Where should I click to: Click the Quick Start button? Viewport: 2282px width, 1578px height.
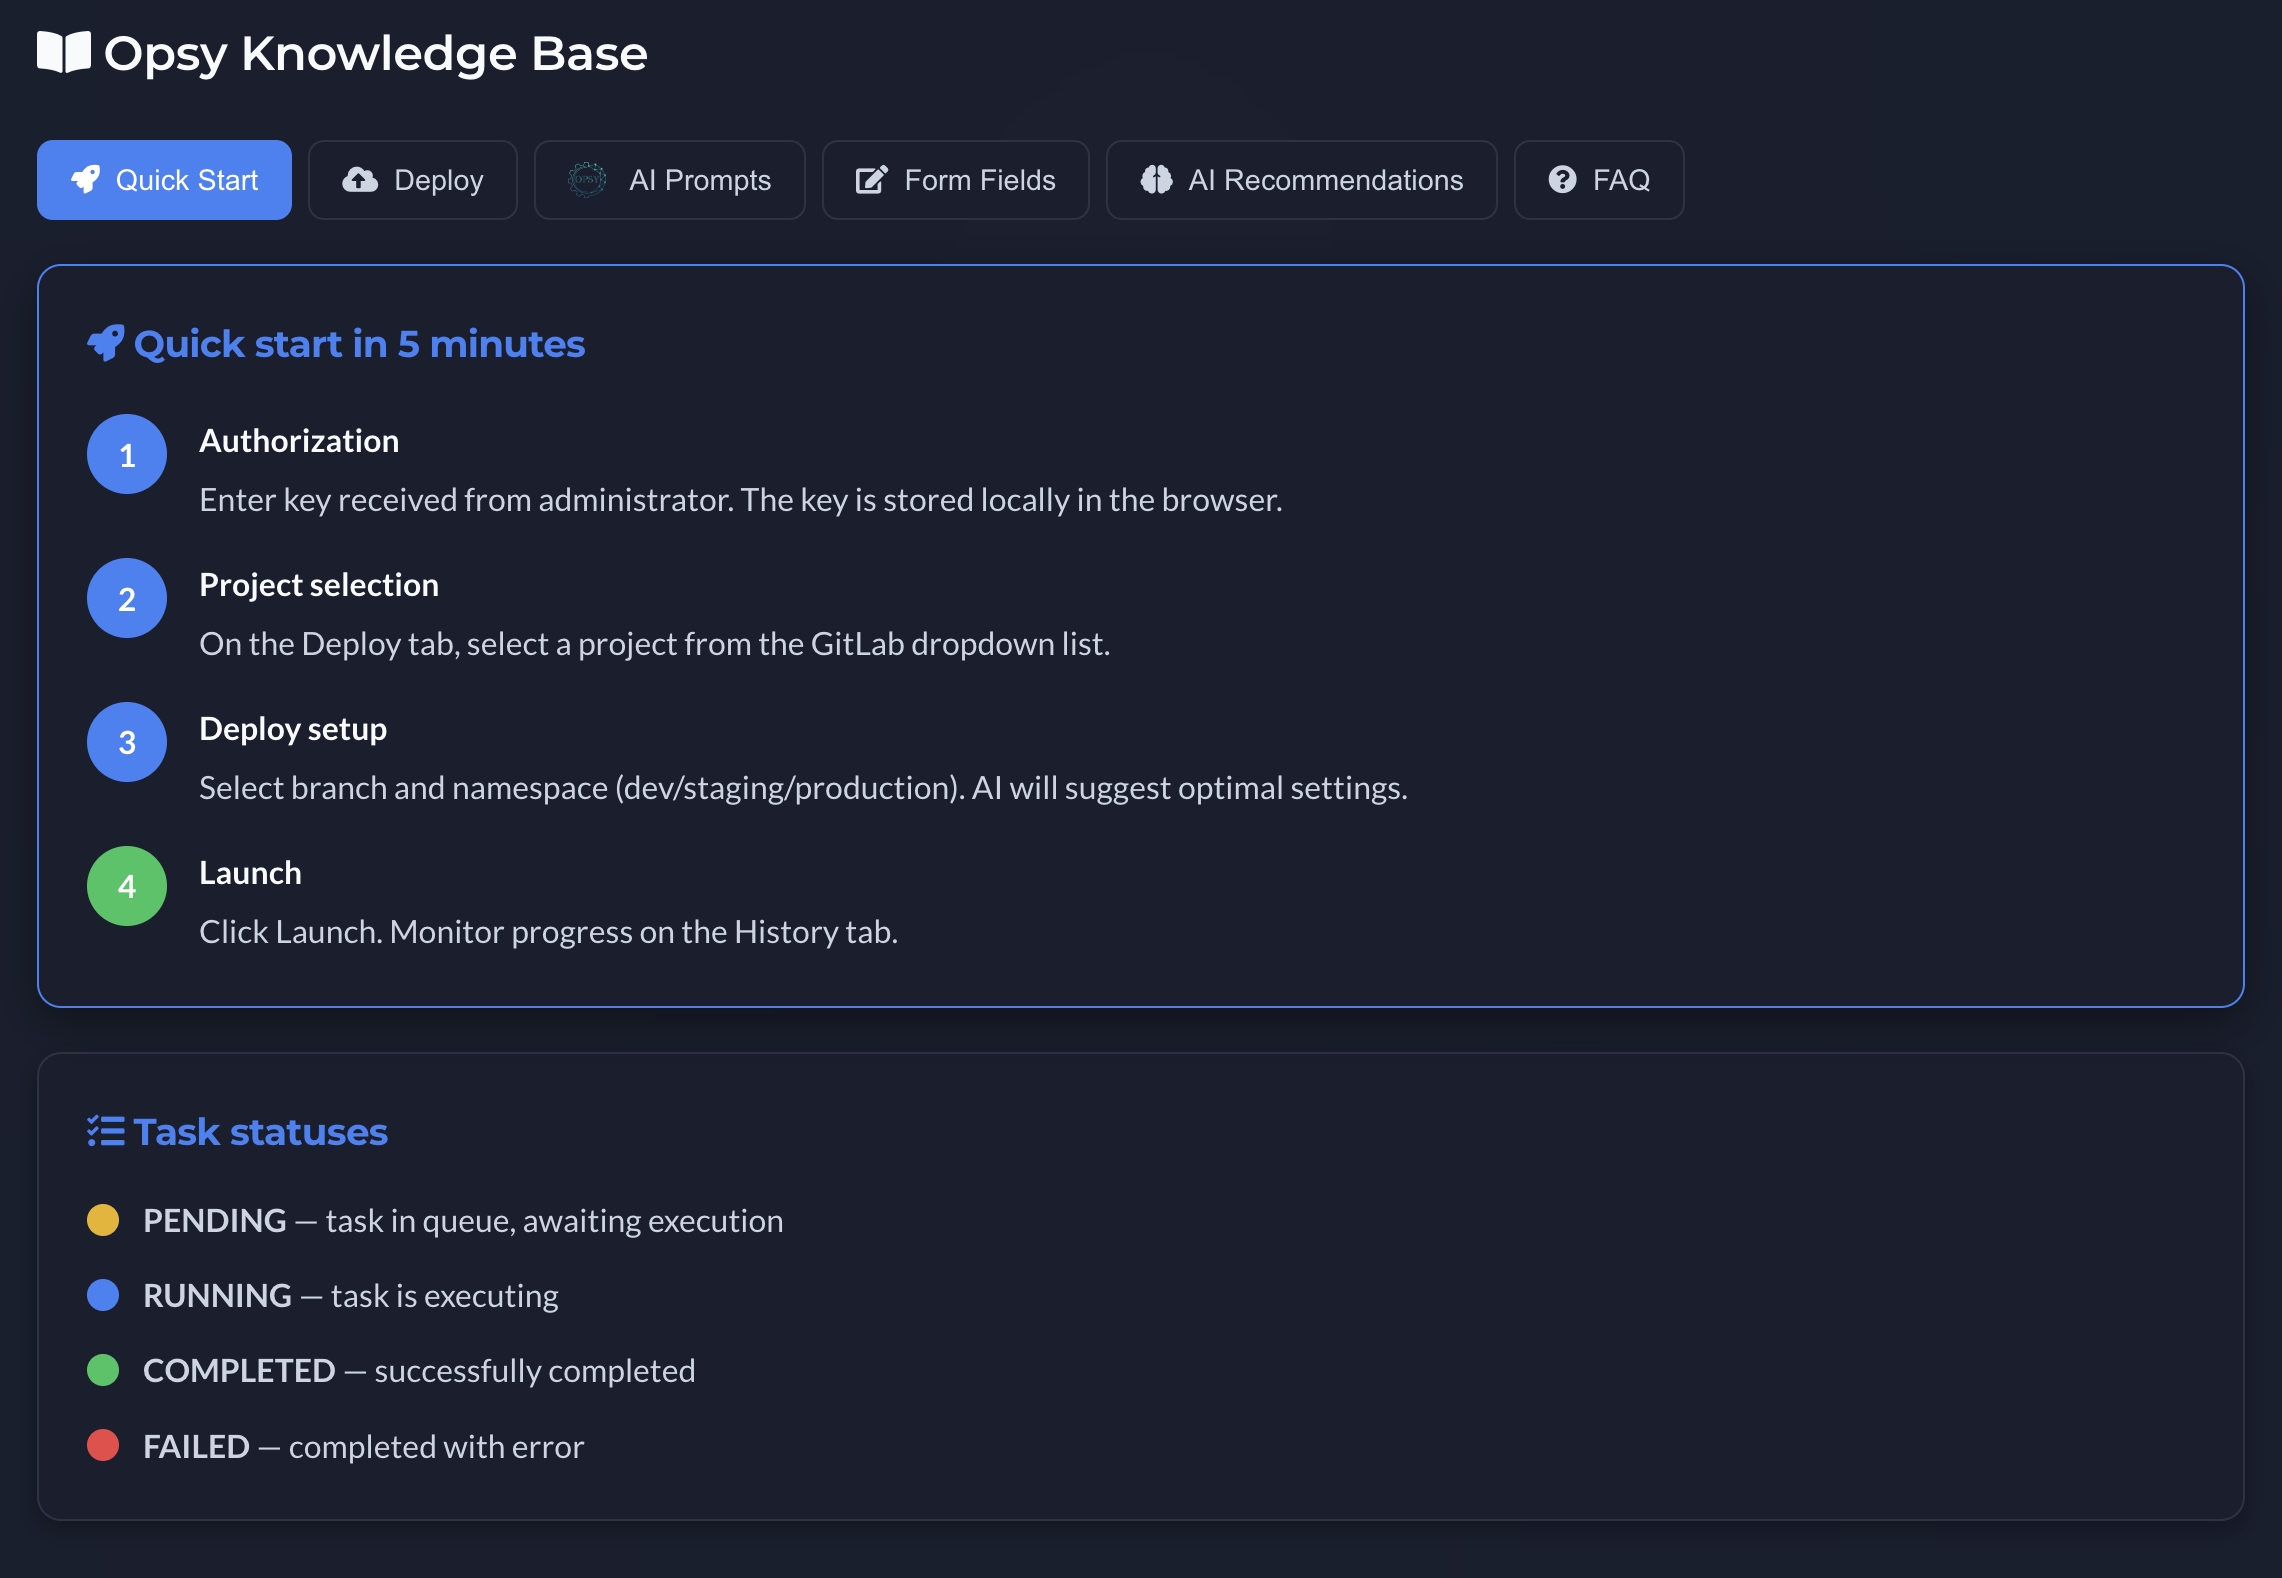tap(164, 180)
